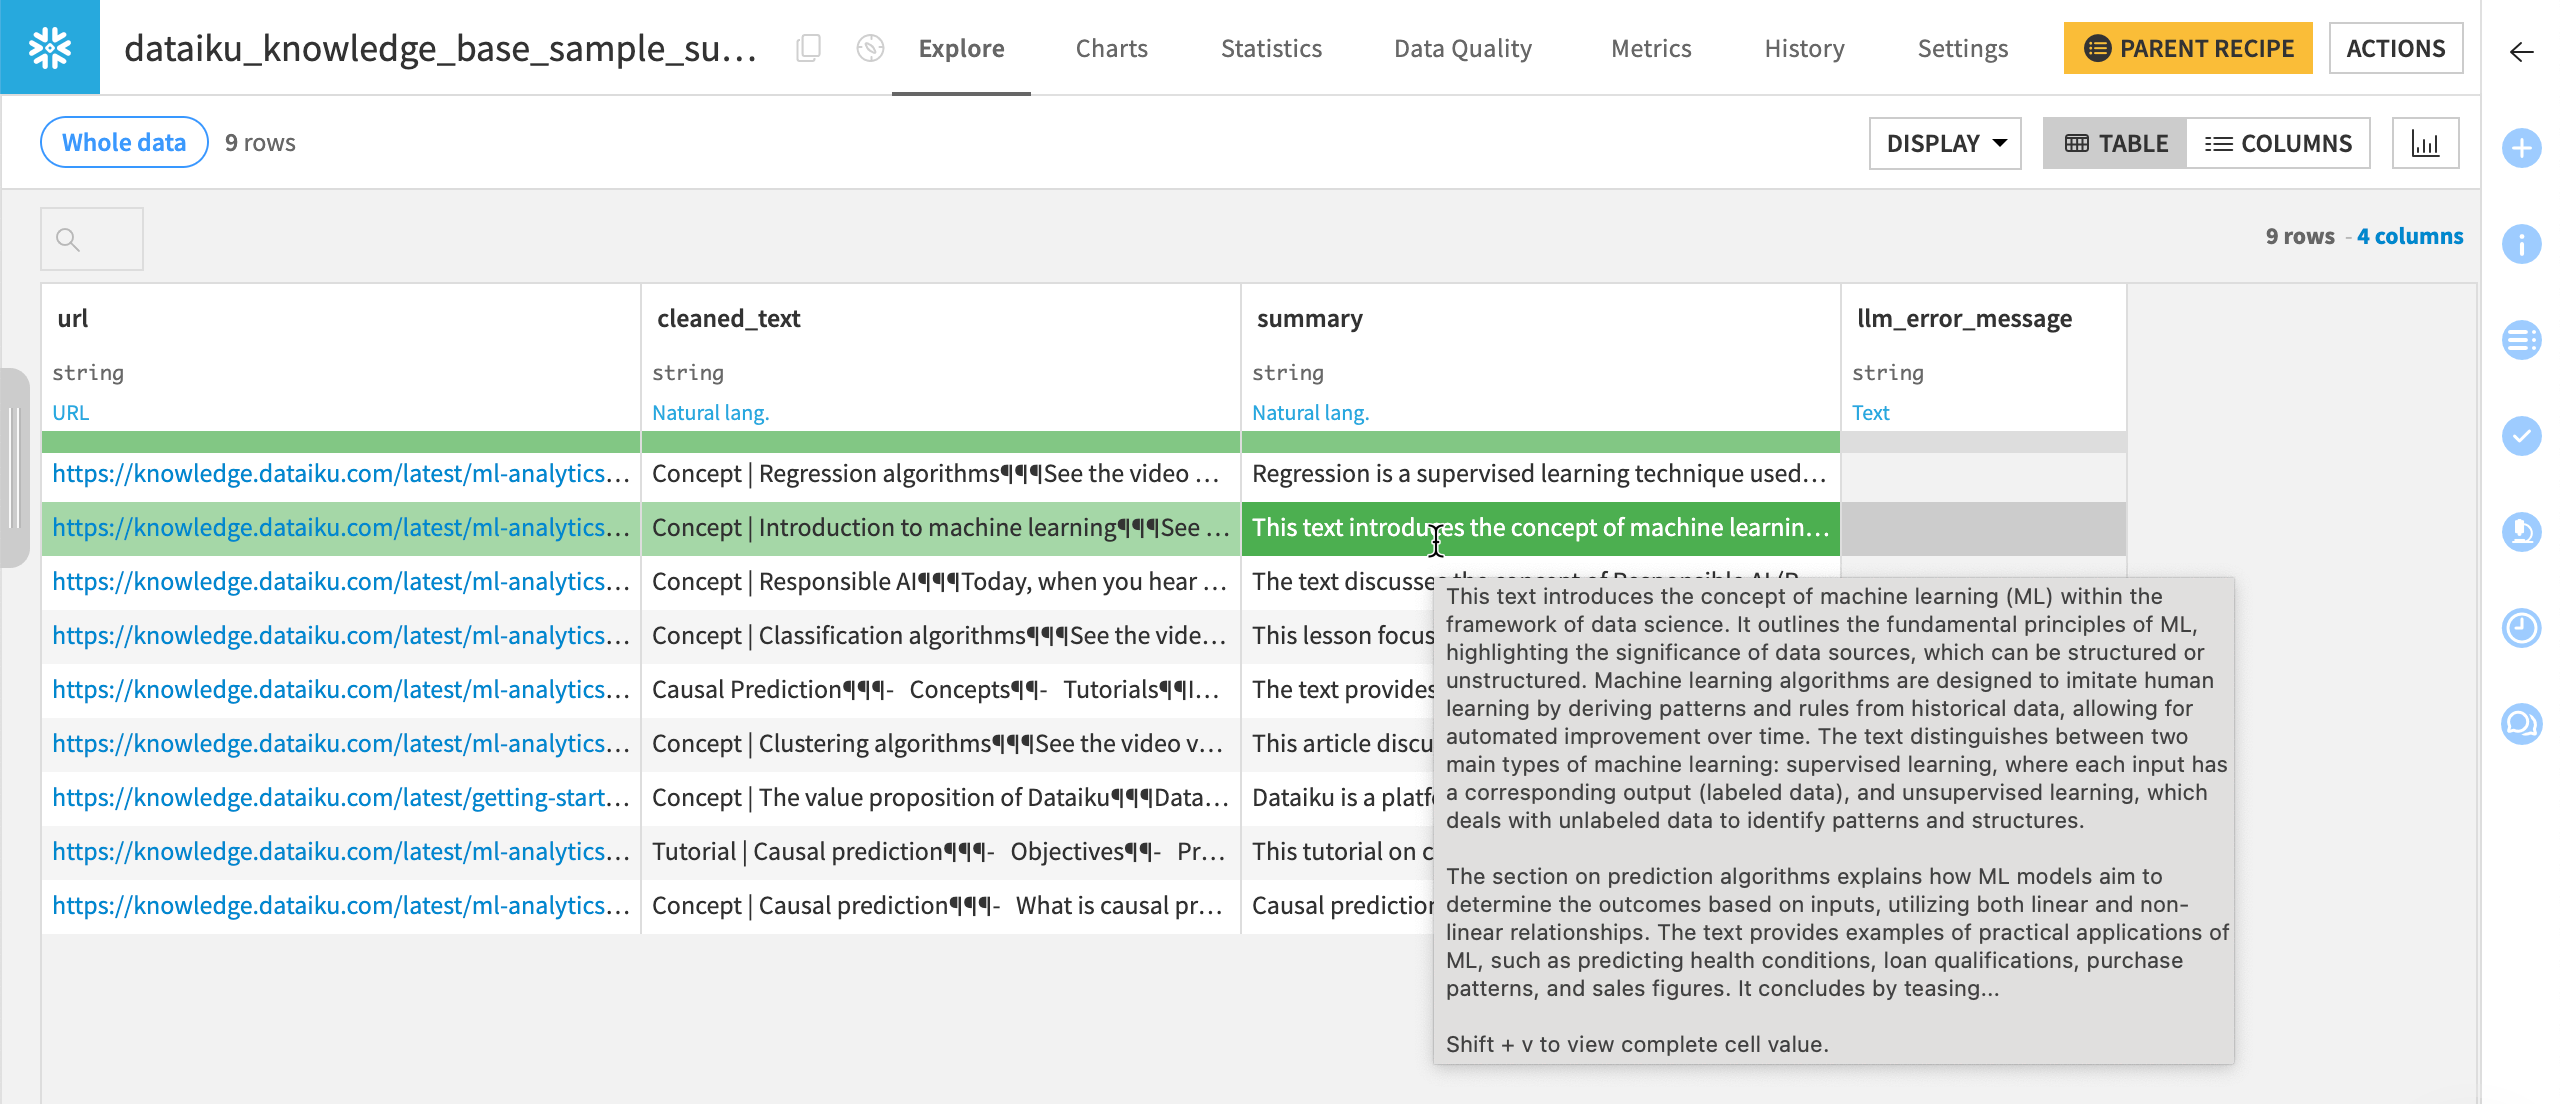2560x1104 pixels.
Task: Open ml-analytics URL link in row 2
Action: [340, 526]
